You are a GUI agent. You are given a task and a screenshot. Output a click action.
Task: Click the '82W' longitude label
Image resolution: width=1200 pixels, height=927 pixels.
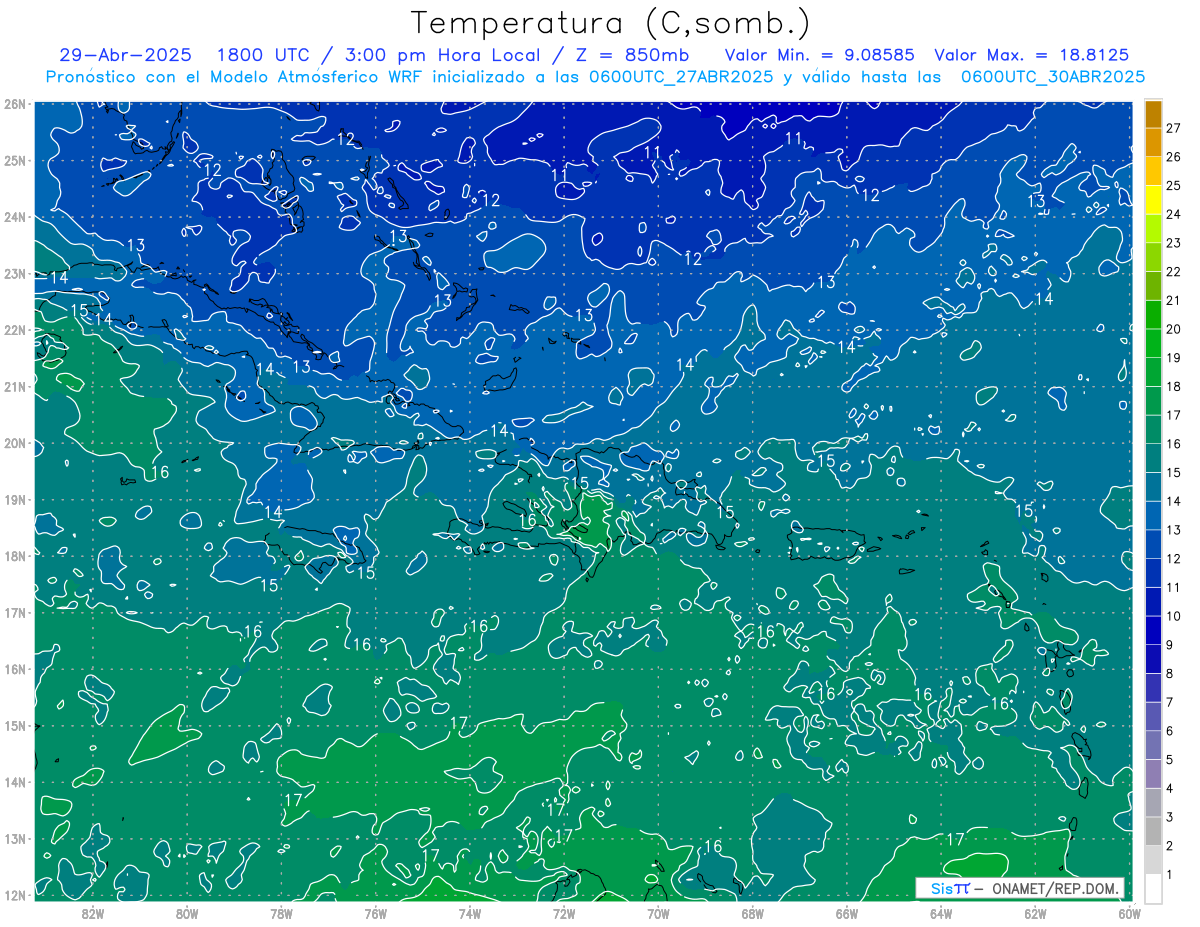point(92,913)
